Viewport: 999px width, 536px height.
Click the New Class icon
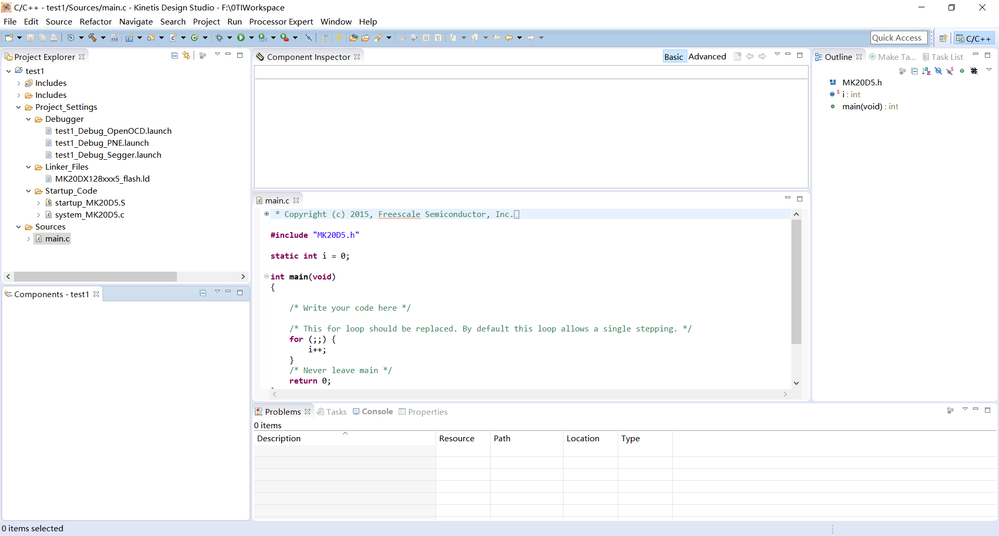[x=194, y=38]
